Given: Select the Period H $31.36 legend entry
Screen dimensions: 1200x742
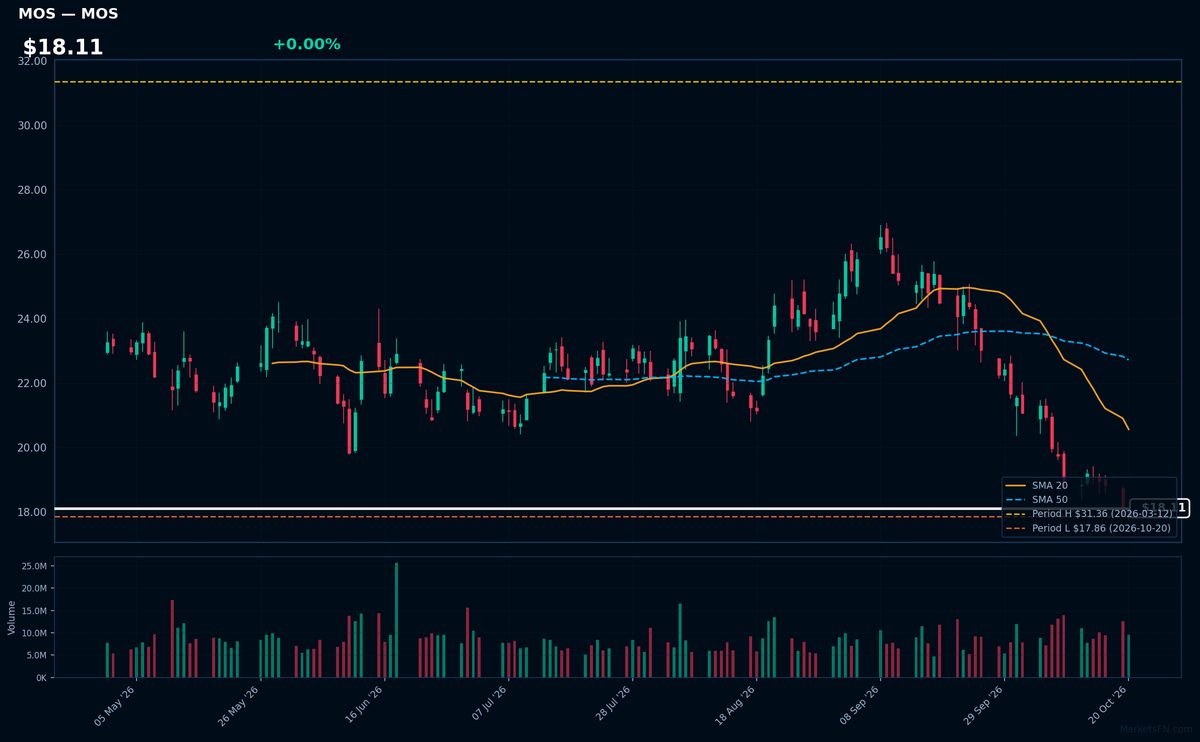Looking at the screenshot, I should pos(1089,513).
